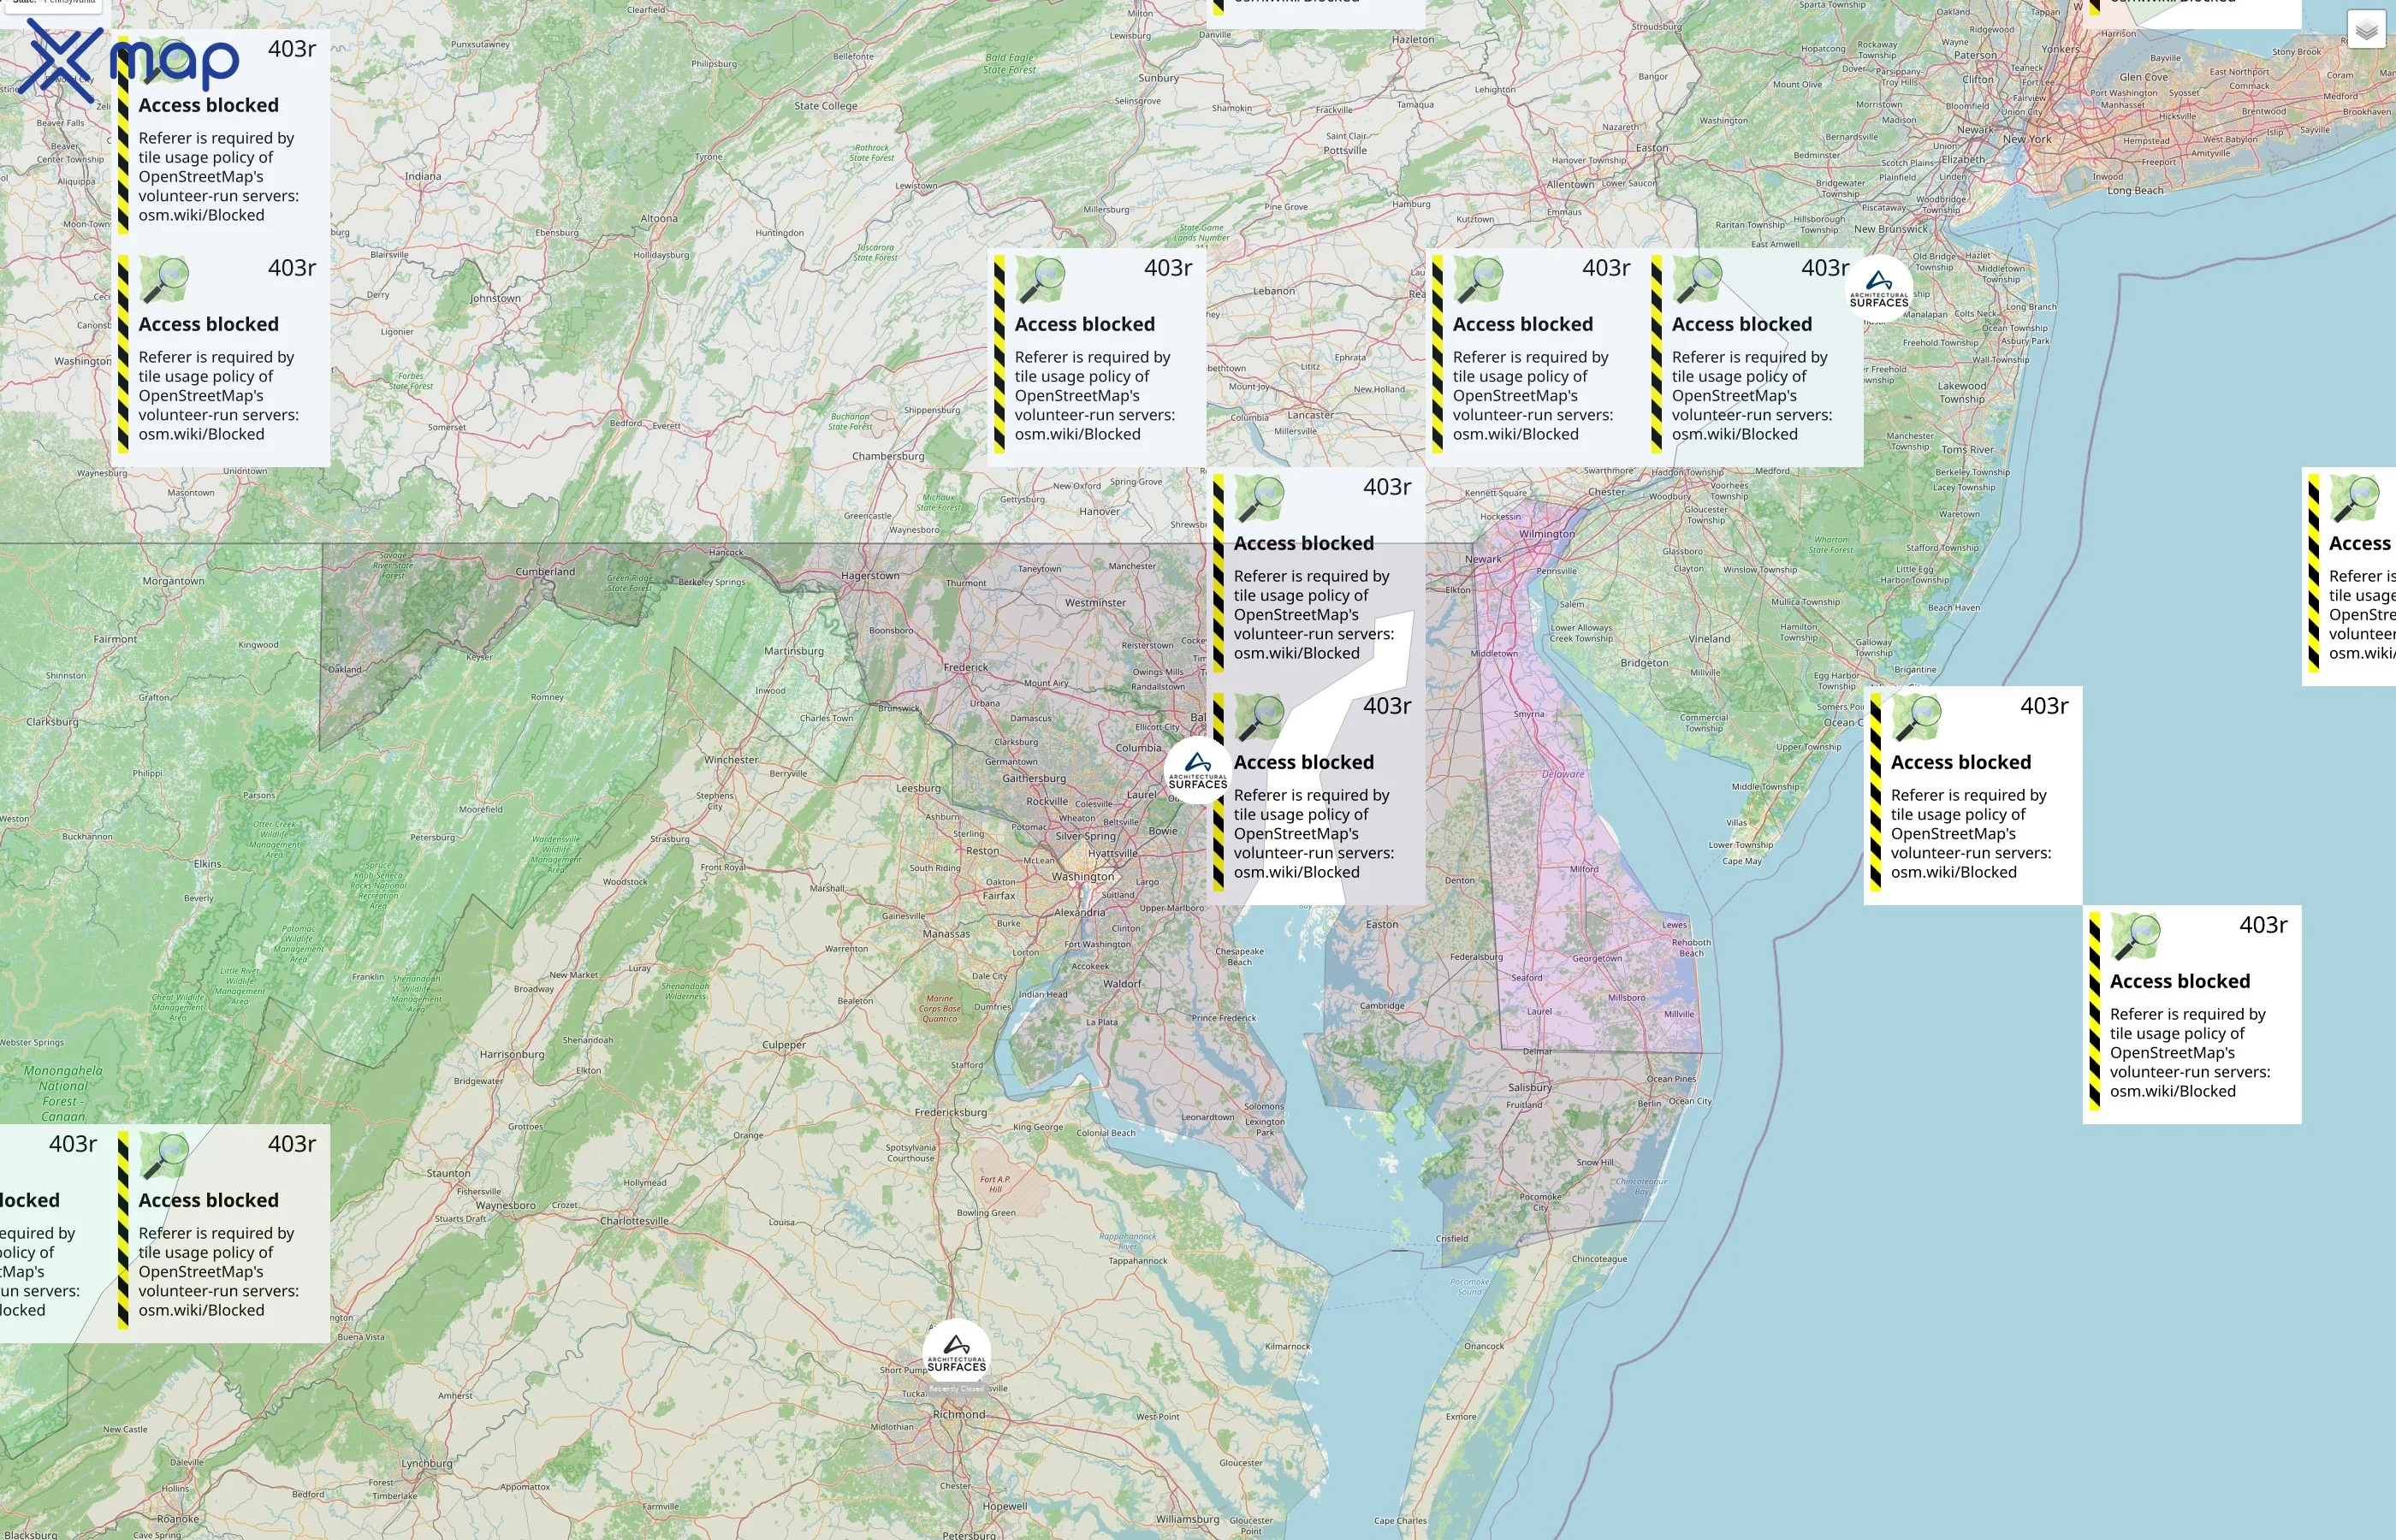Click the Hagerstown label on the map
This screenshot has width=2396, height=1540.
coord(870,576)
